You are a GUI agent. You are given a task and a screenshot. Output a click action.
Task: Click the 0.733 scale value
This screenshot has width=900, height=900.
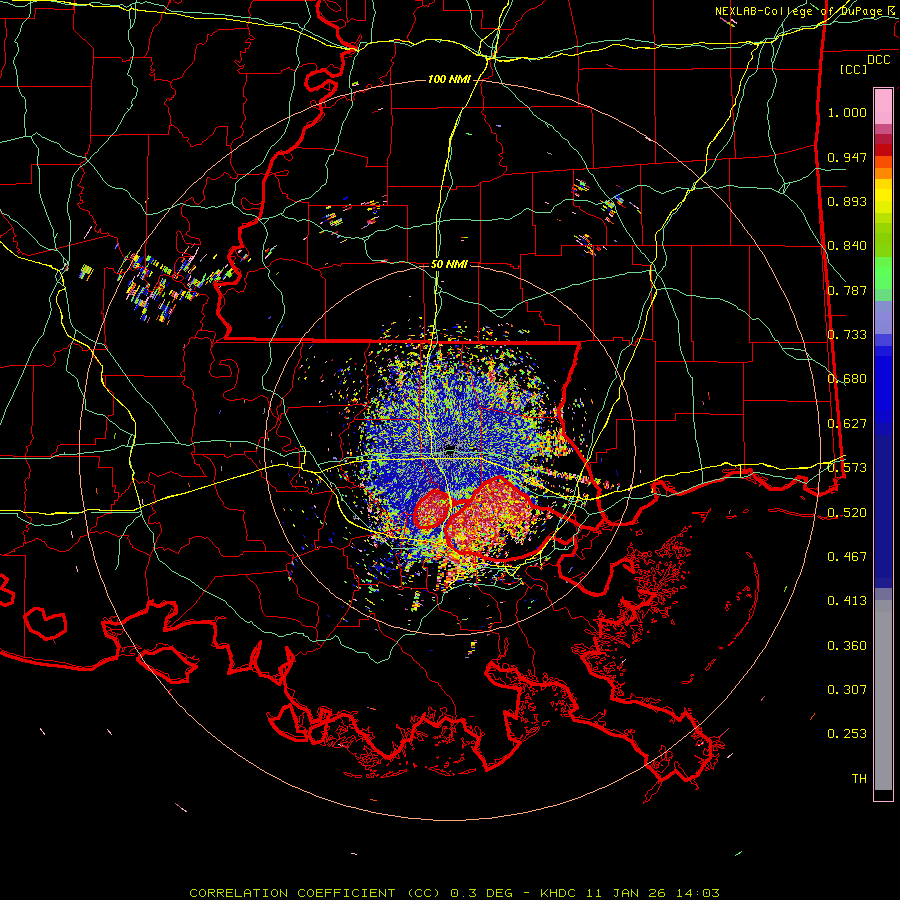pyautogui.click(x=847, y=335)
